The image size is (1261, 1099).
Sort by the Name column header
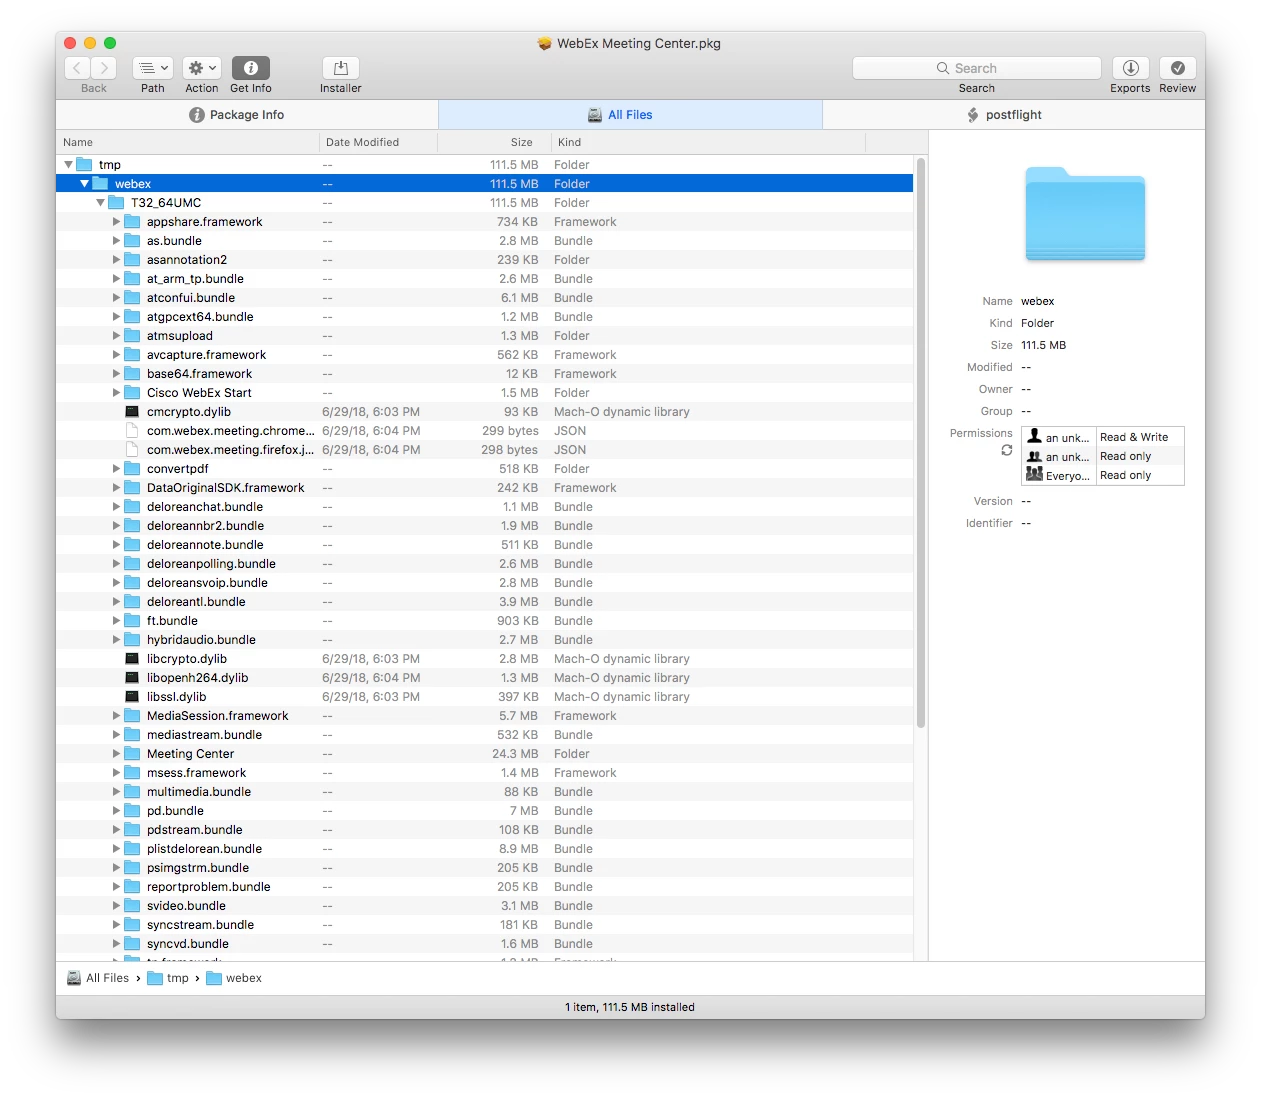coord(187,142)
